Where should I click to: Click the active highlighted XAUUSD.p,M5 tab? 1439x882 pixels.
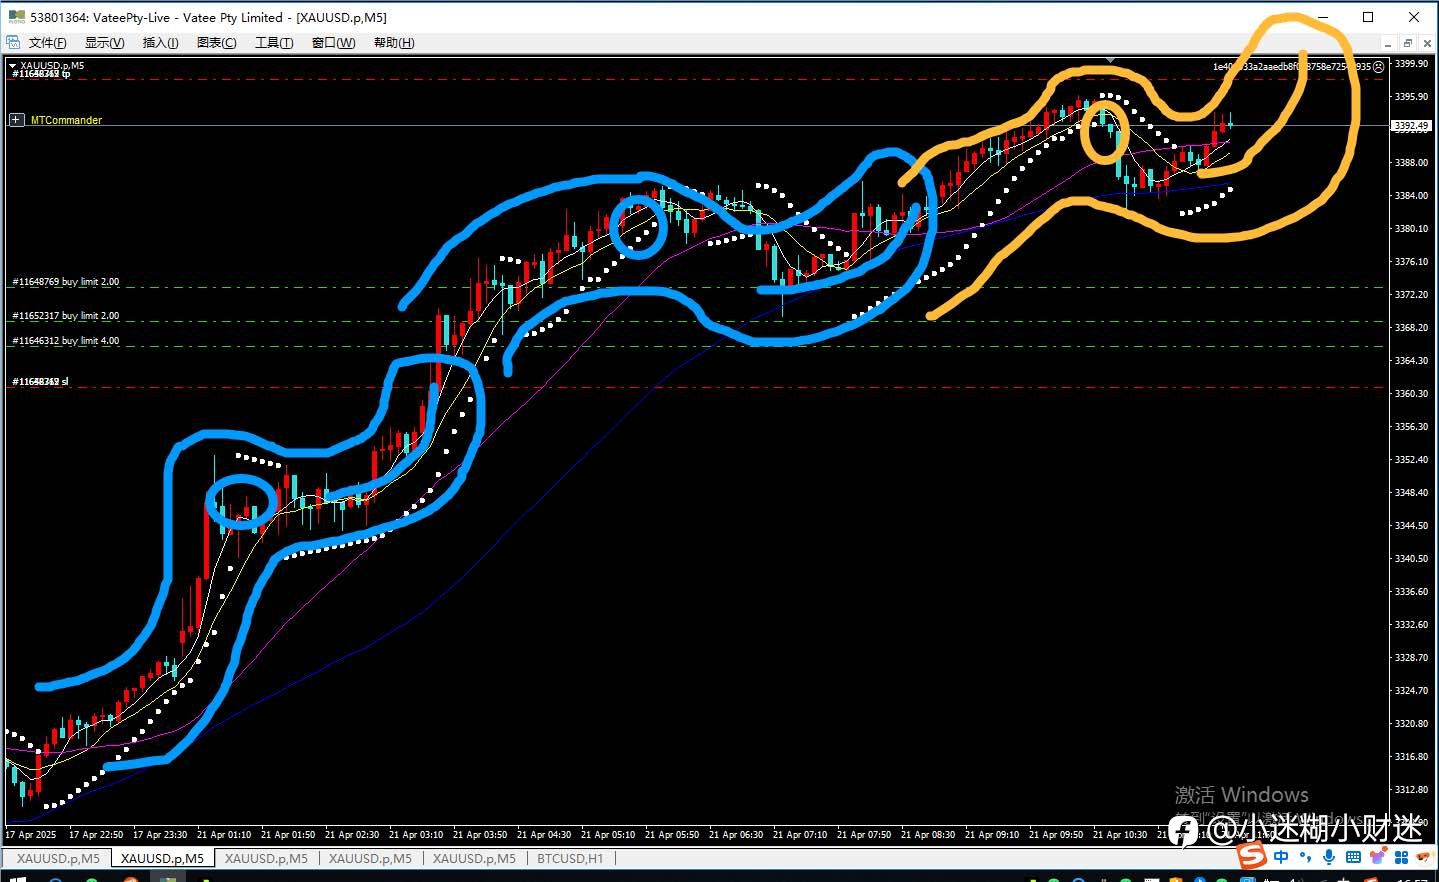162,858
